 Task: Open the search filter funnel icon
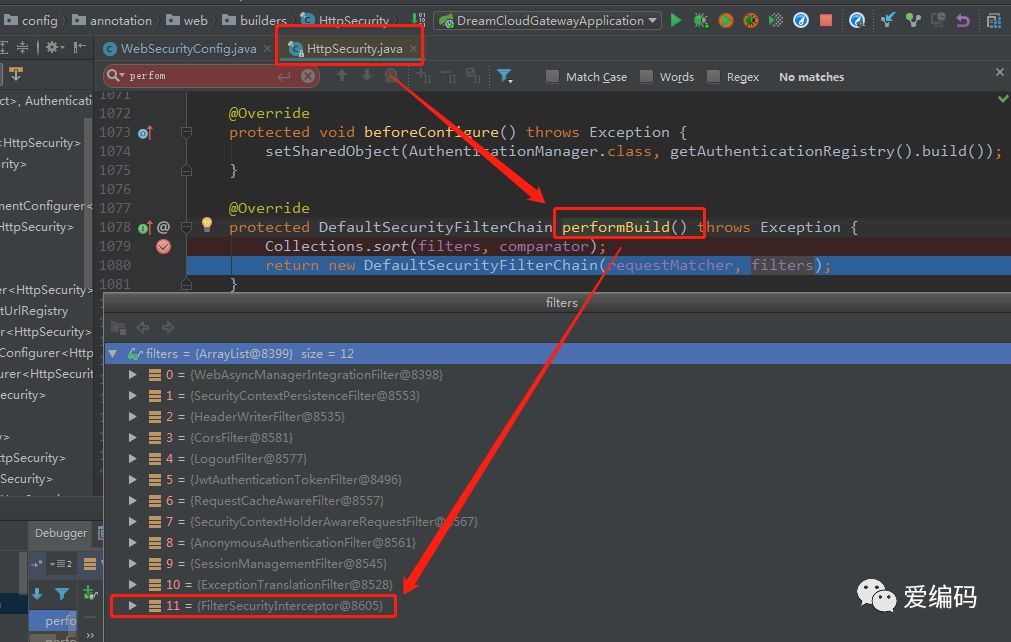[x=505, y=77]
